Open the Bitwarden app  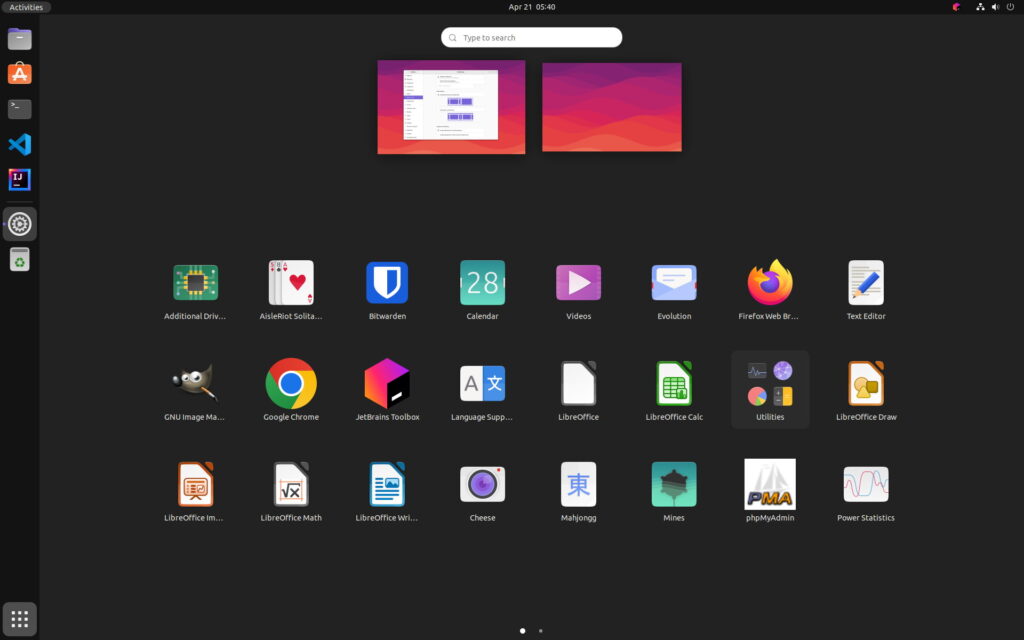pyautogui.click(x=386, y=283)
